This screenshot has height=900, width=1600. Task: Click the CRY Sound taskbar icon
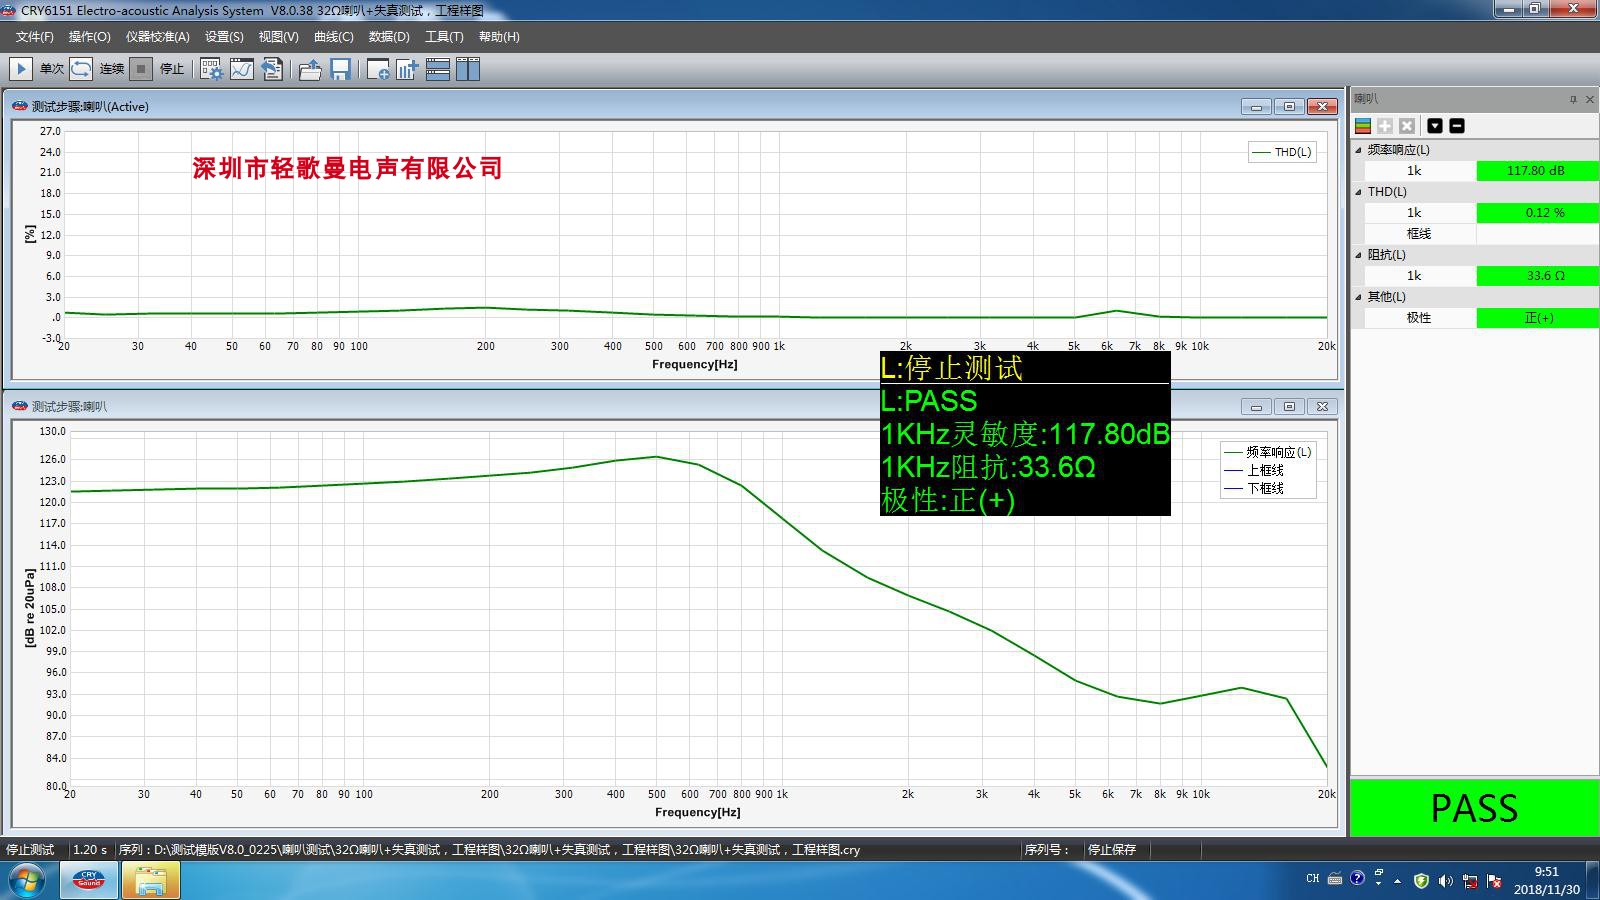[89, 881]
